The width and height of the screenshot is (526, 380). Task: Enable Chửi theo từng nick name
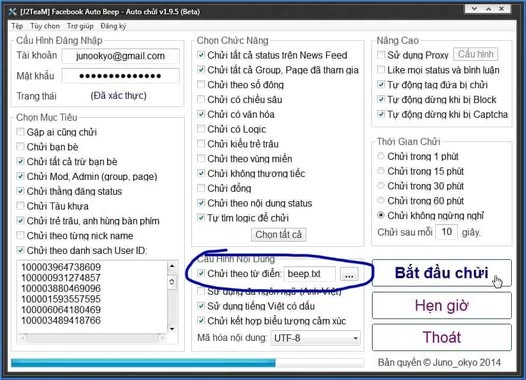[20, 235]
